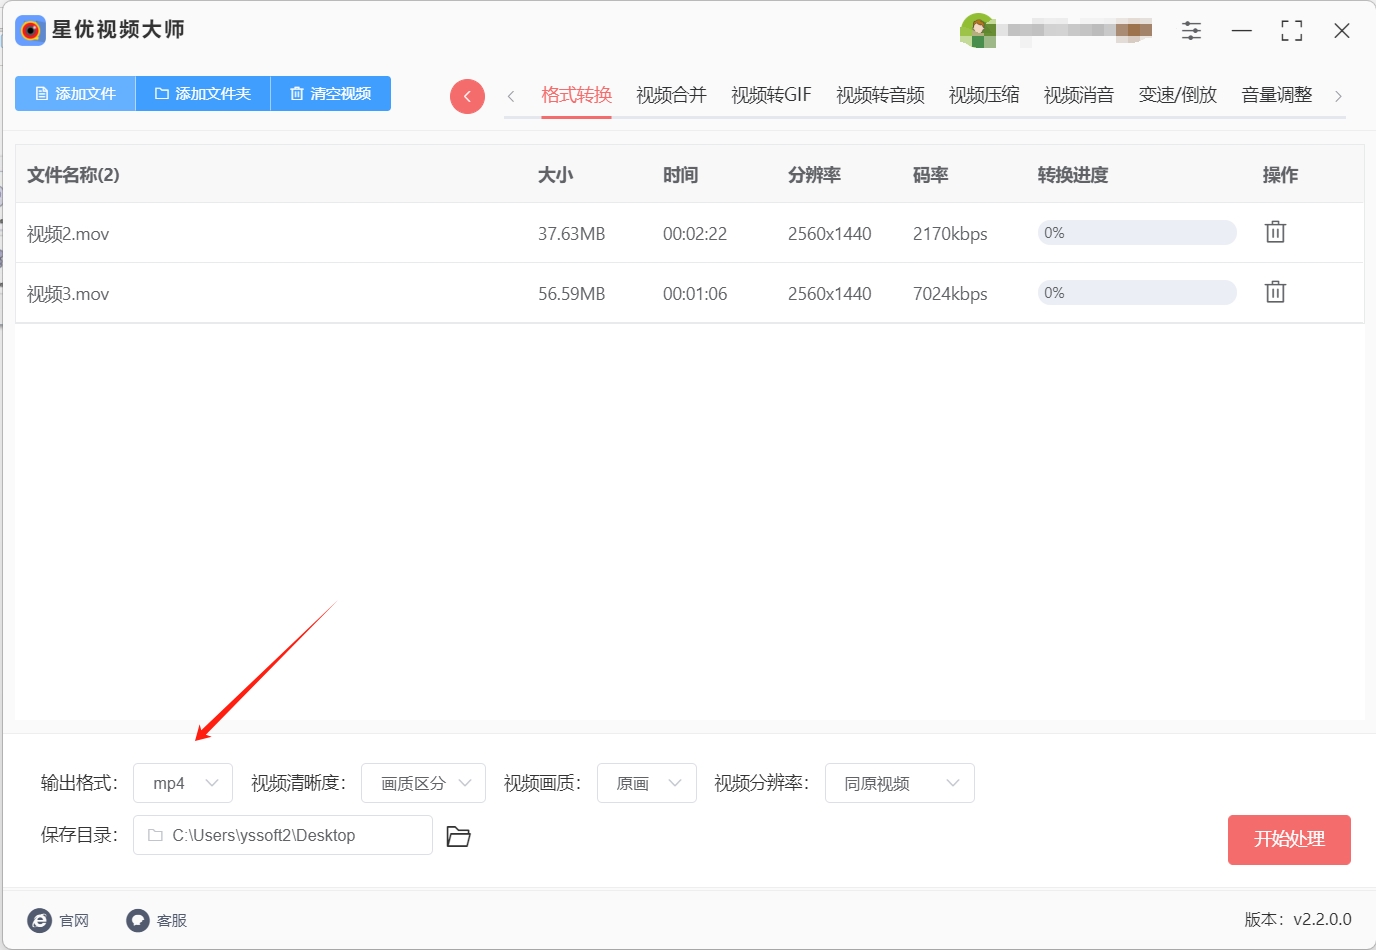Click the 码率 column header
The image size is (1376, 950).
930,175
